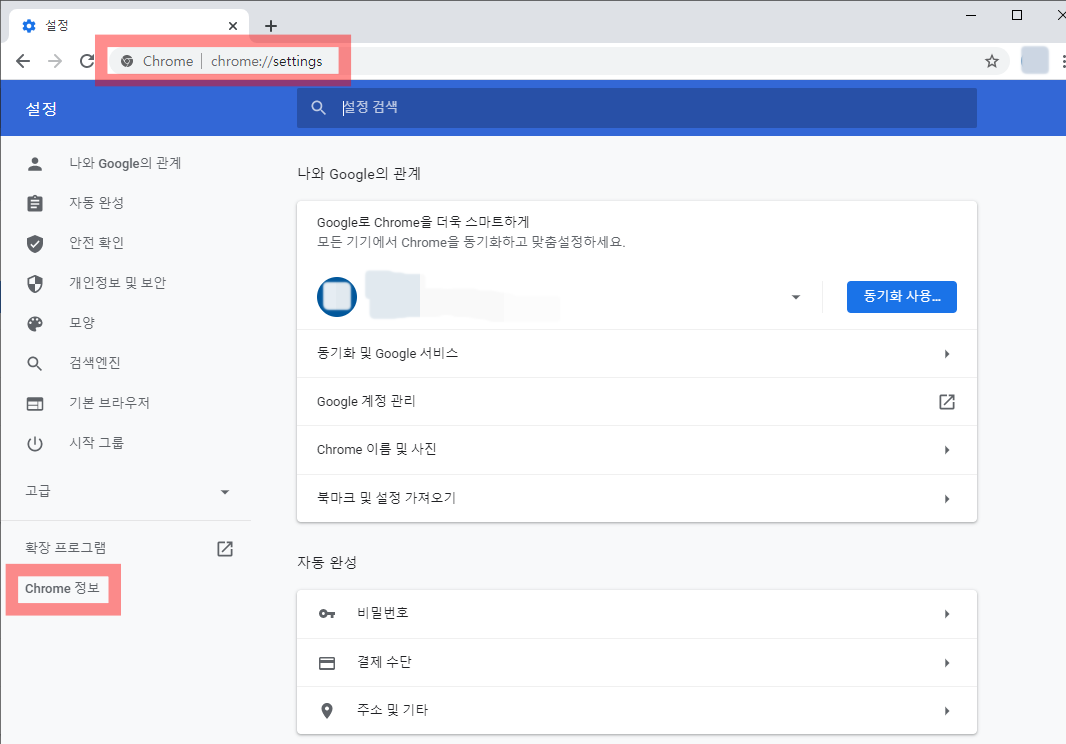Click the palette icon beside 모양
1066x744 pixels.
pyautogui.click(x=35, y=324)
